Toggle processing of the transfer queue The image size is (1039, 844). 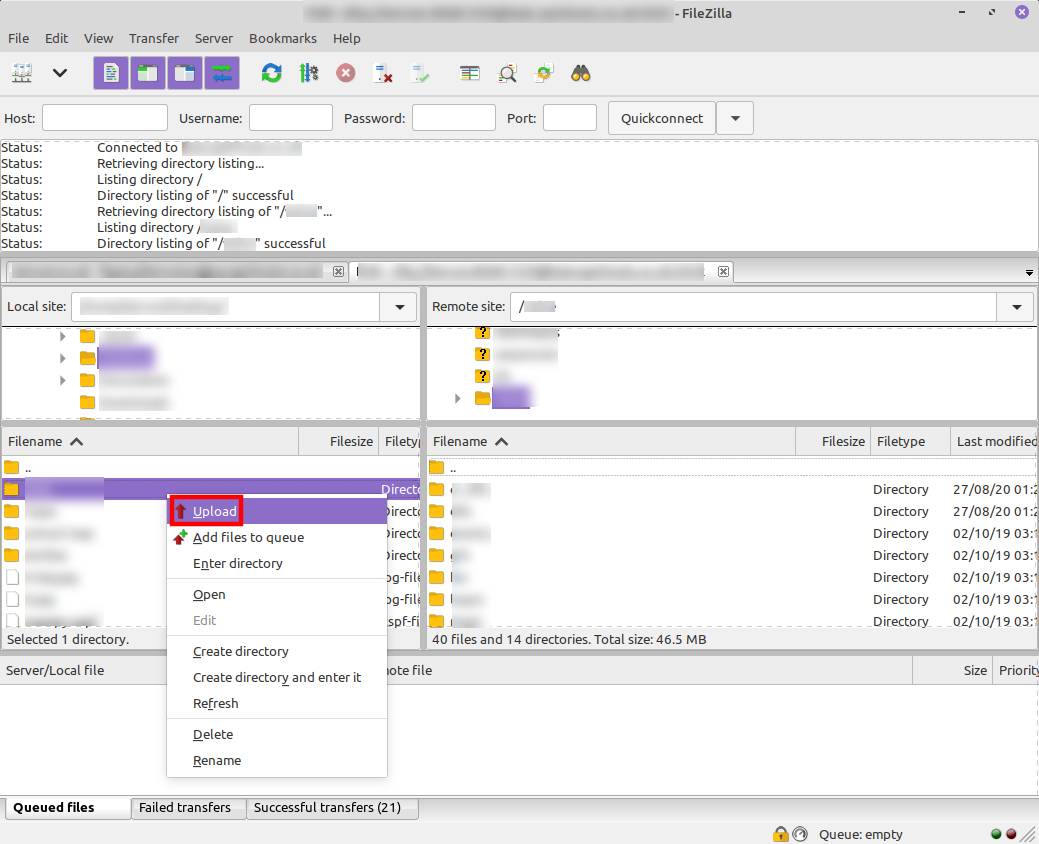(309, 73)
